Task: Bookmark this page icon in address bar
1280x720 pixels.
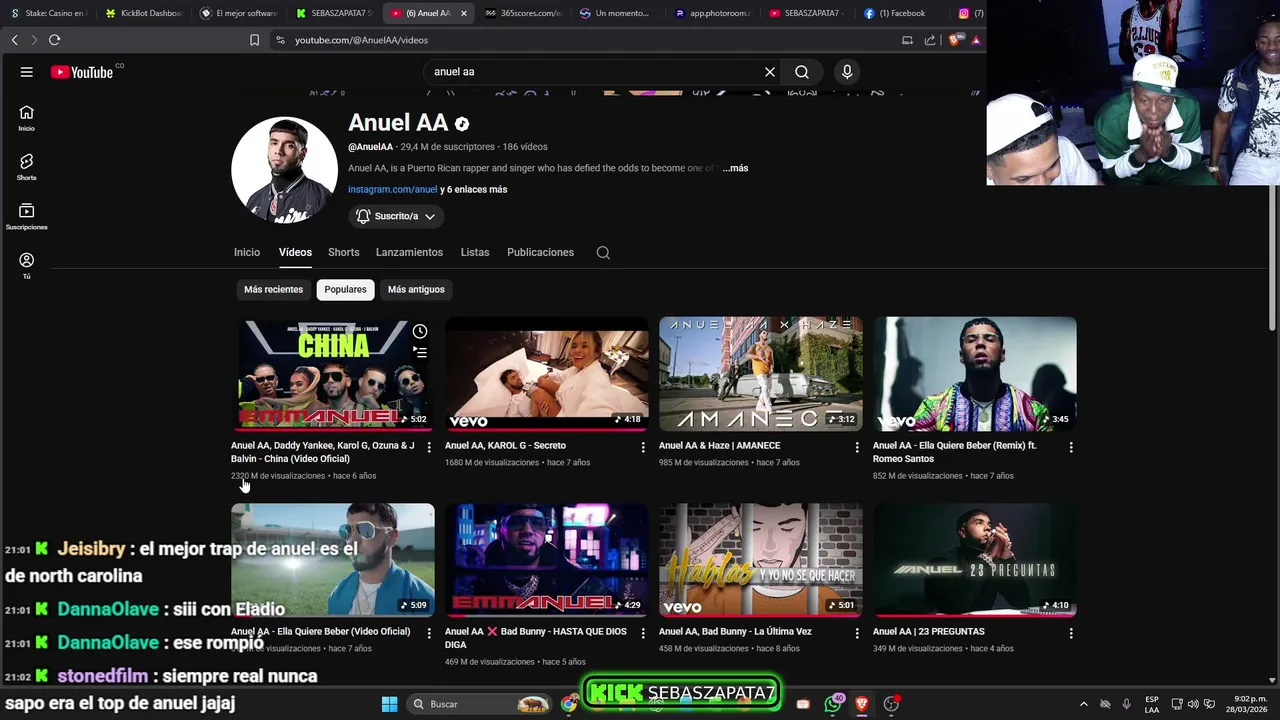Action: click(254, 40)
